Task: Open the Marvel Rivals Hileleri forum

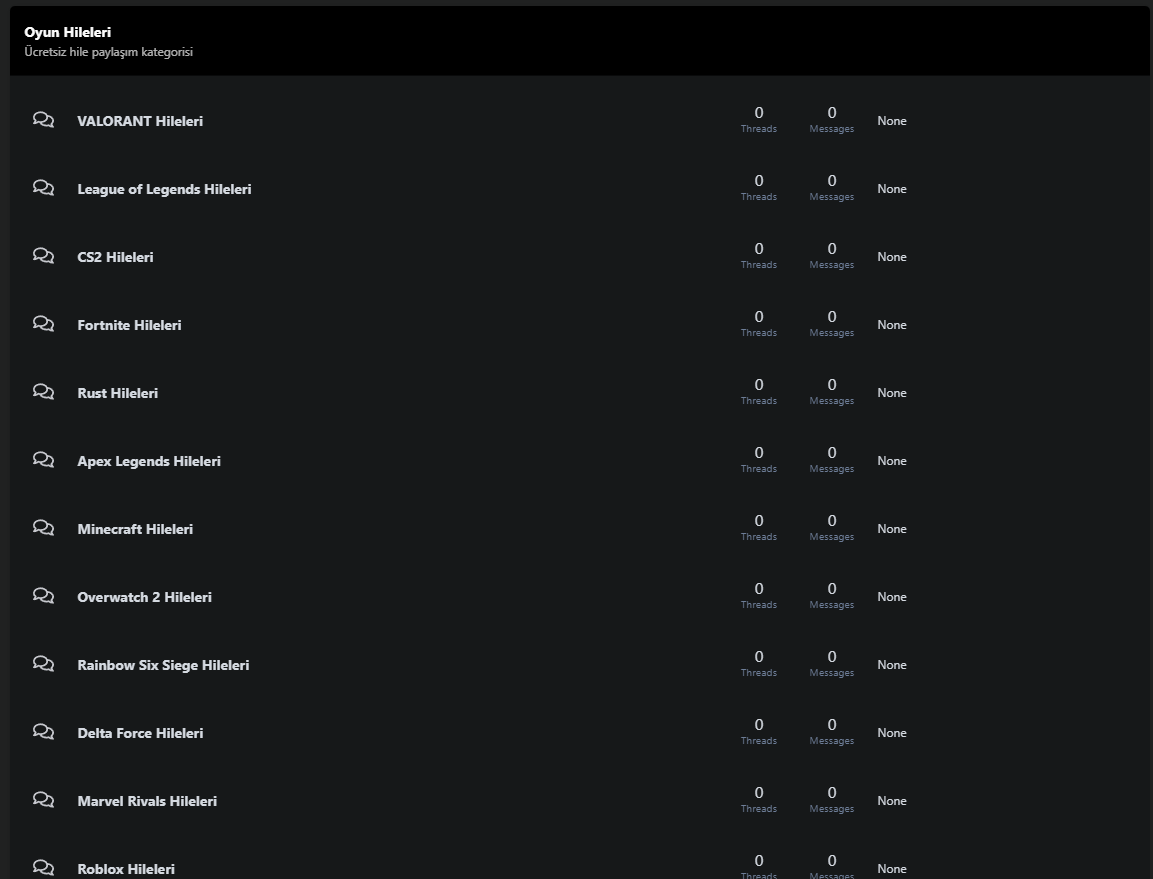Action: 147,802
